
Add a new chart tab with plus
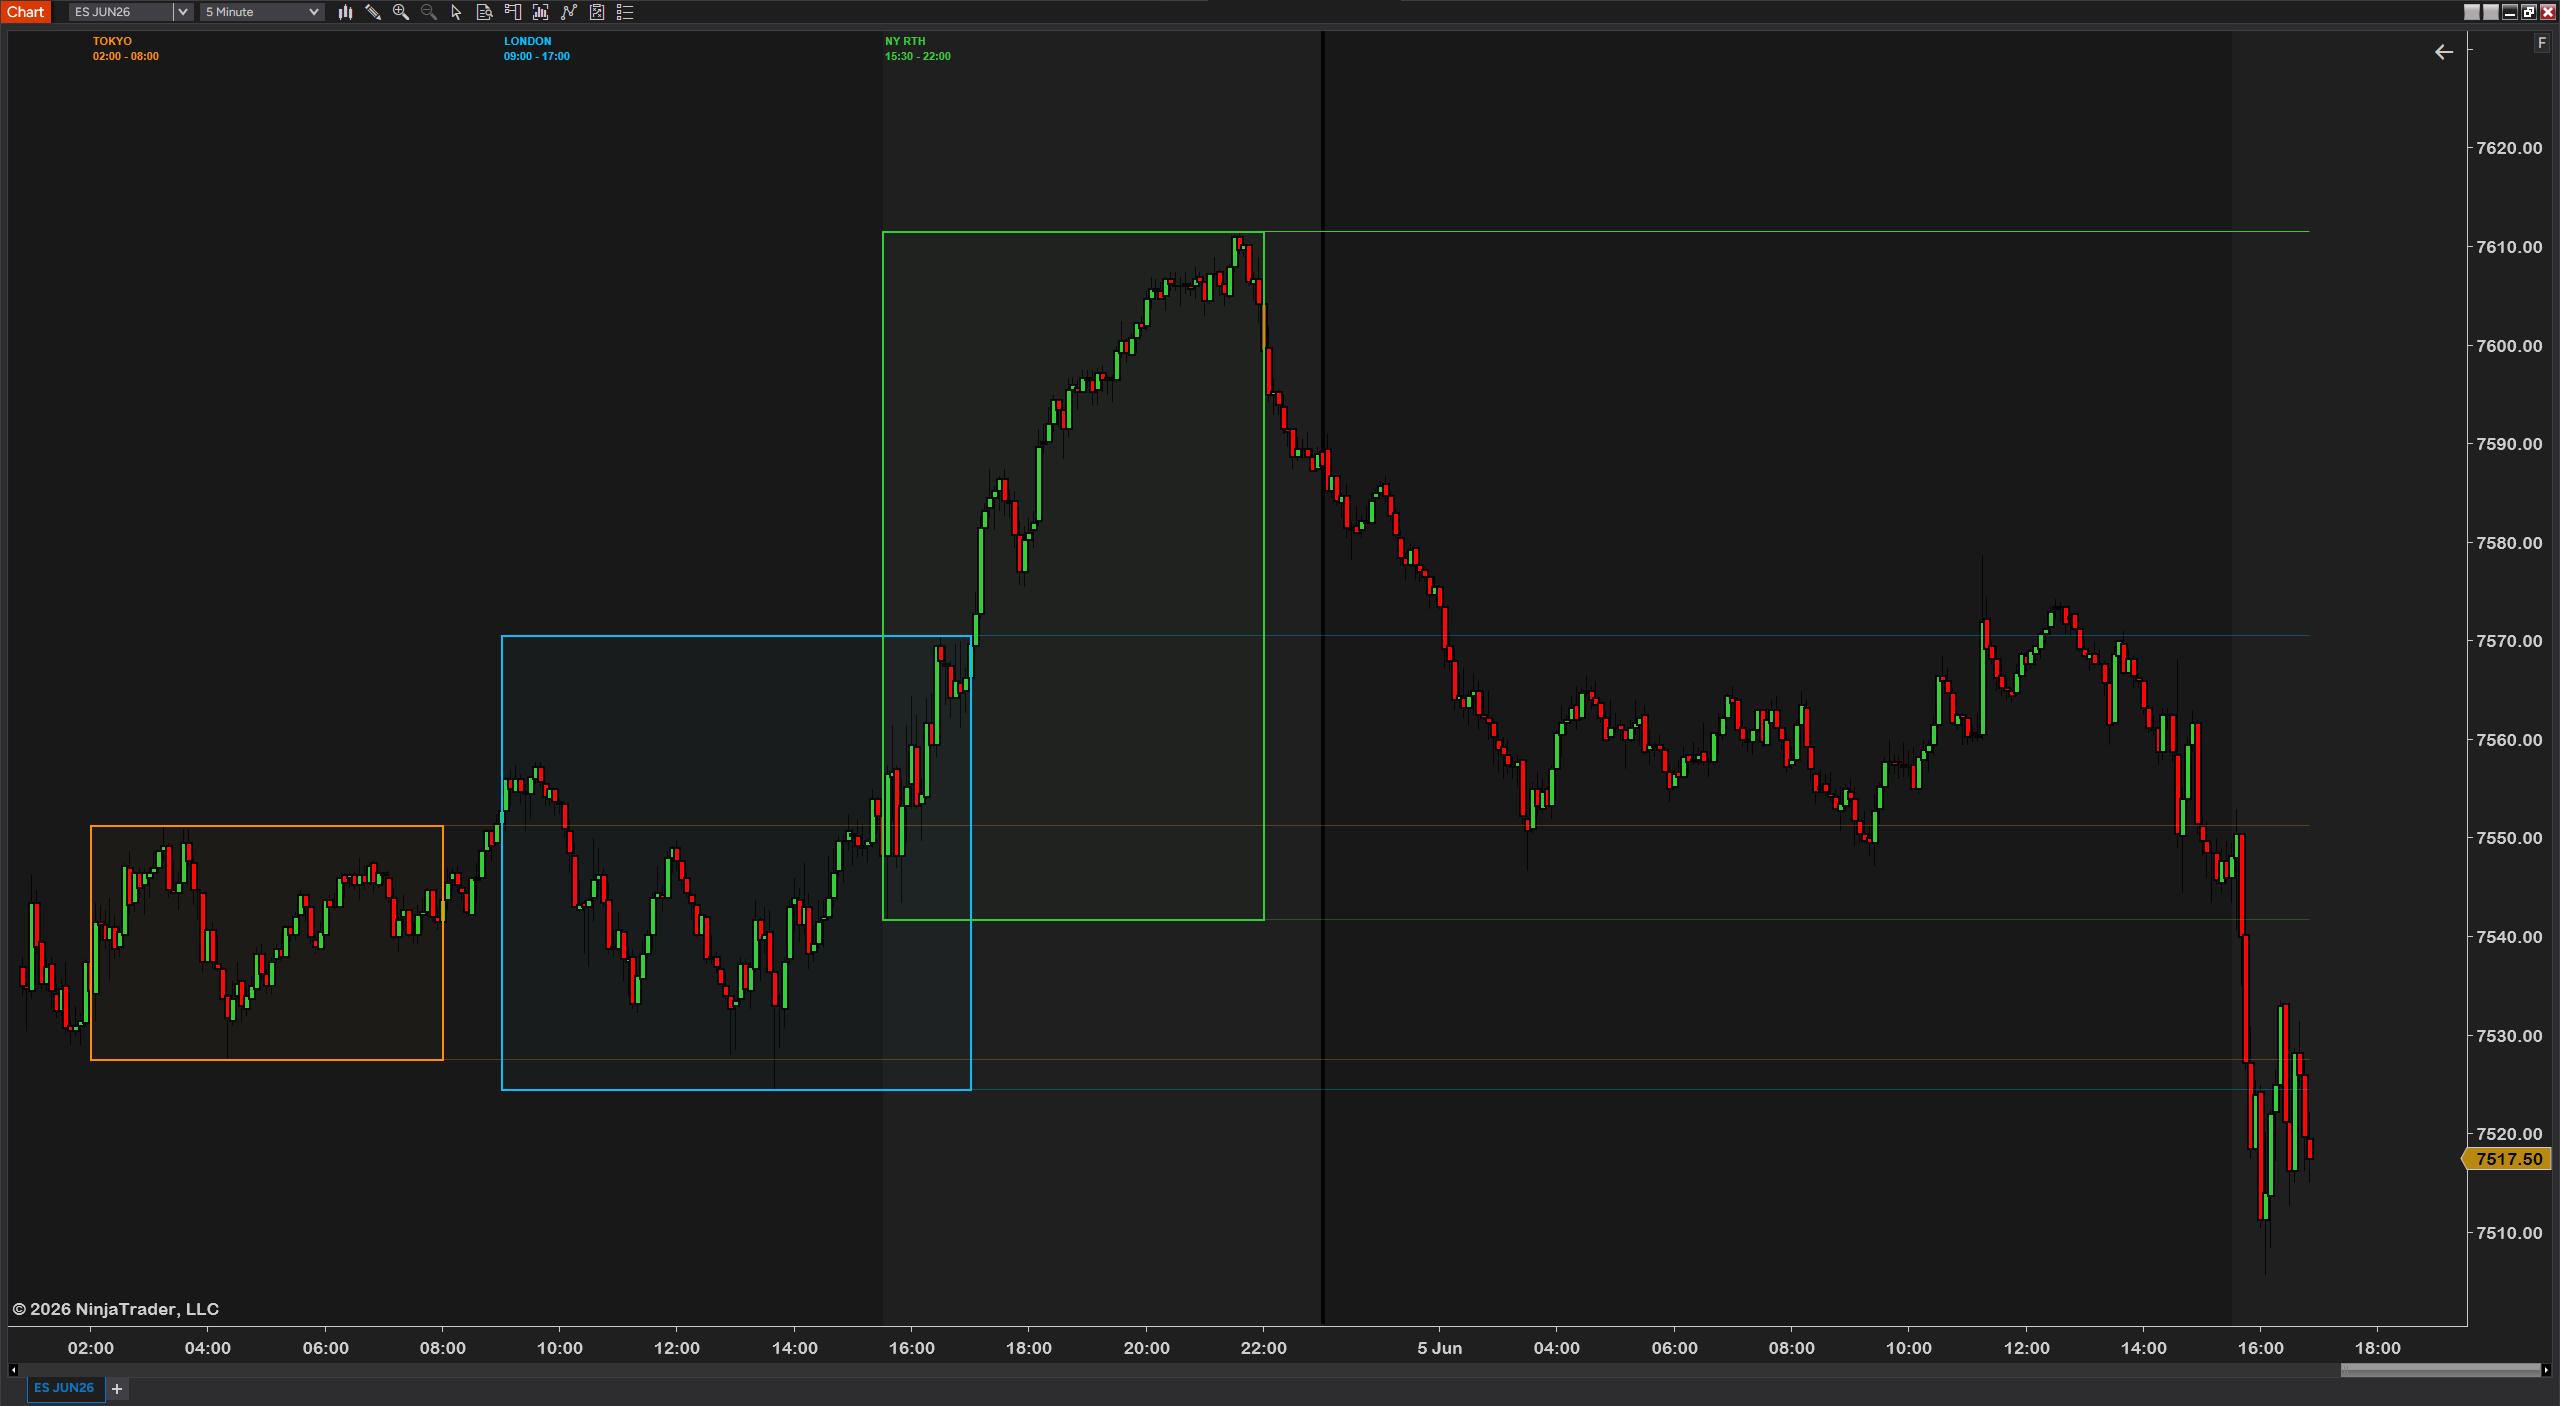click(x=117, y=1389)
